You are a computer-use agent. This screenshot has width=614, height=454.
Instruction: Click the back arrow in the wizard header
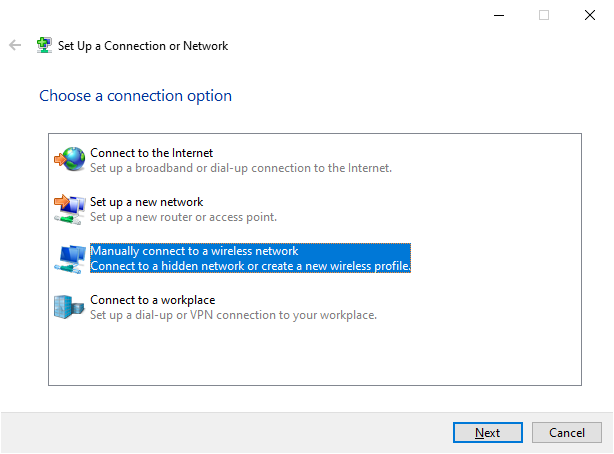coord(15,46)
